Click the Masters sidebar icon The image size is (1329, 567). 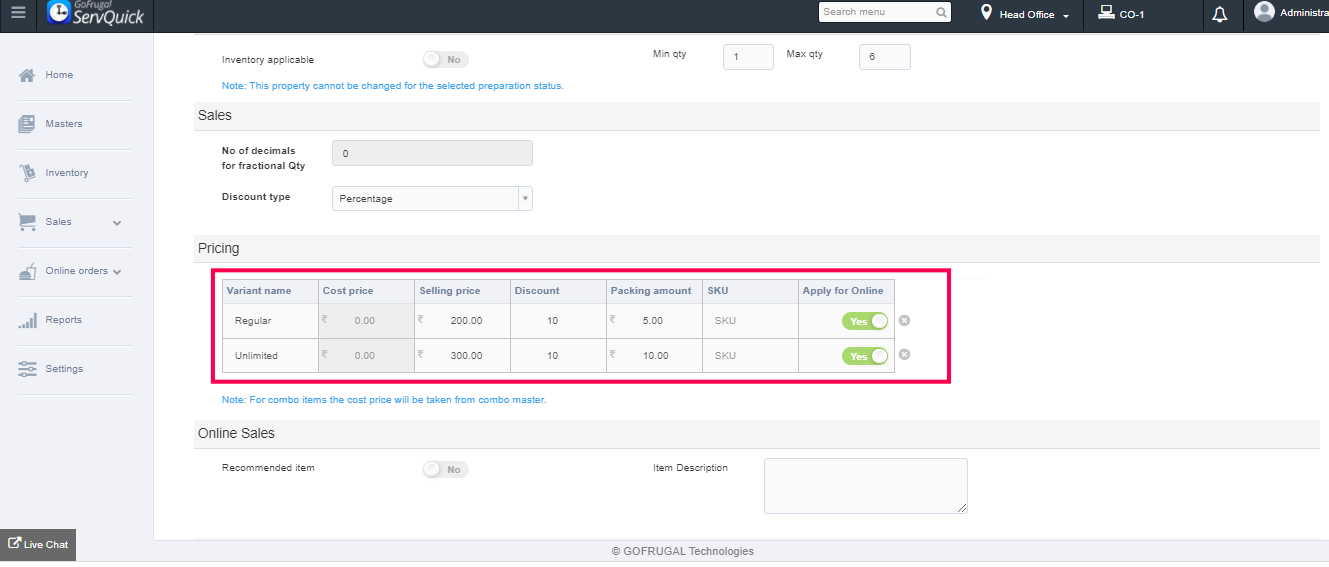[x=27, y=124]
